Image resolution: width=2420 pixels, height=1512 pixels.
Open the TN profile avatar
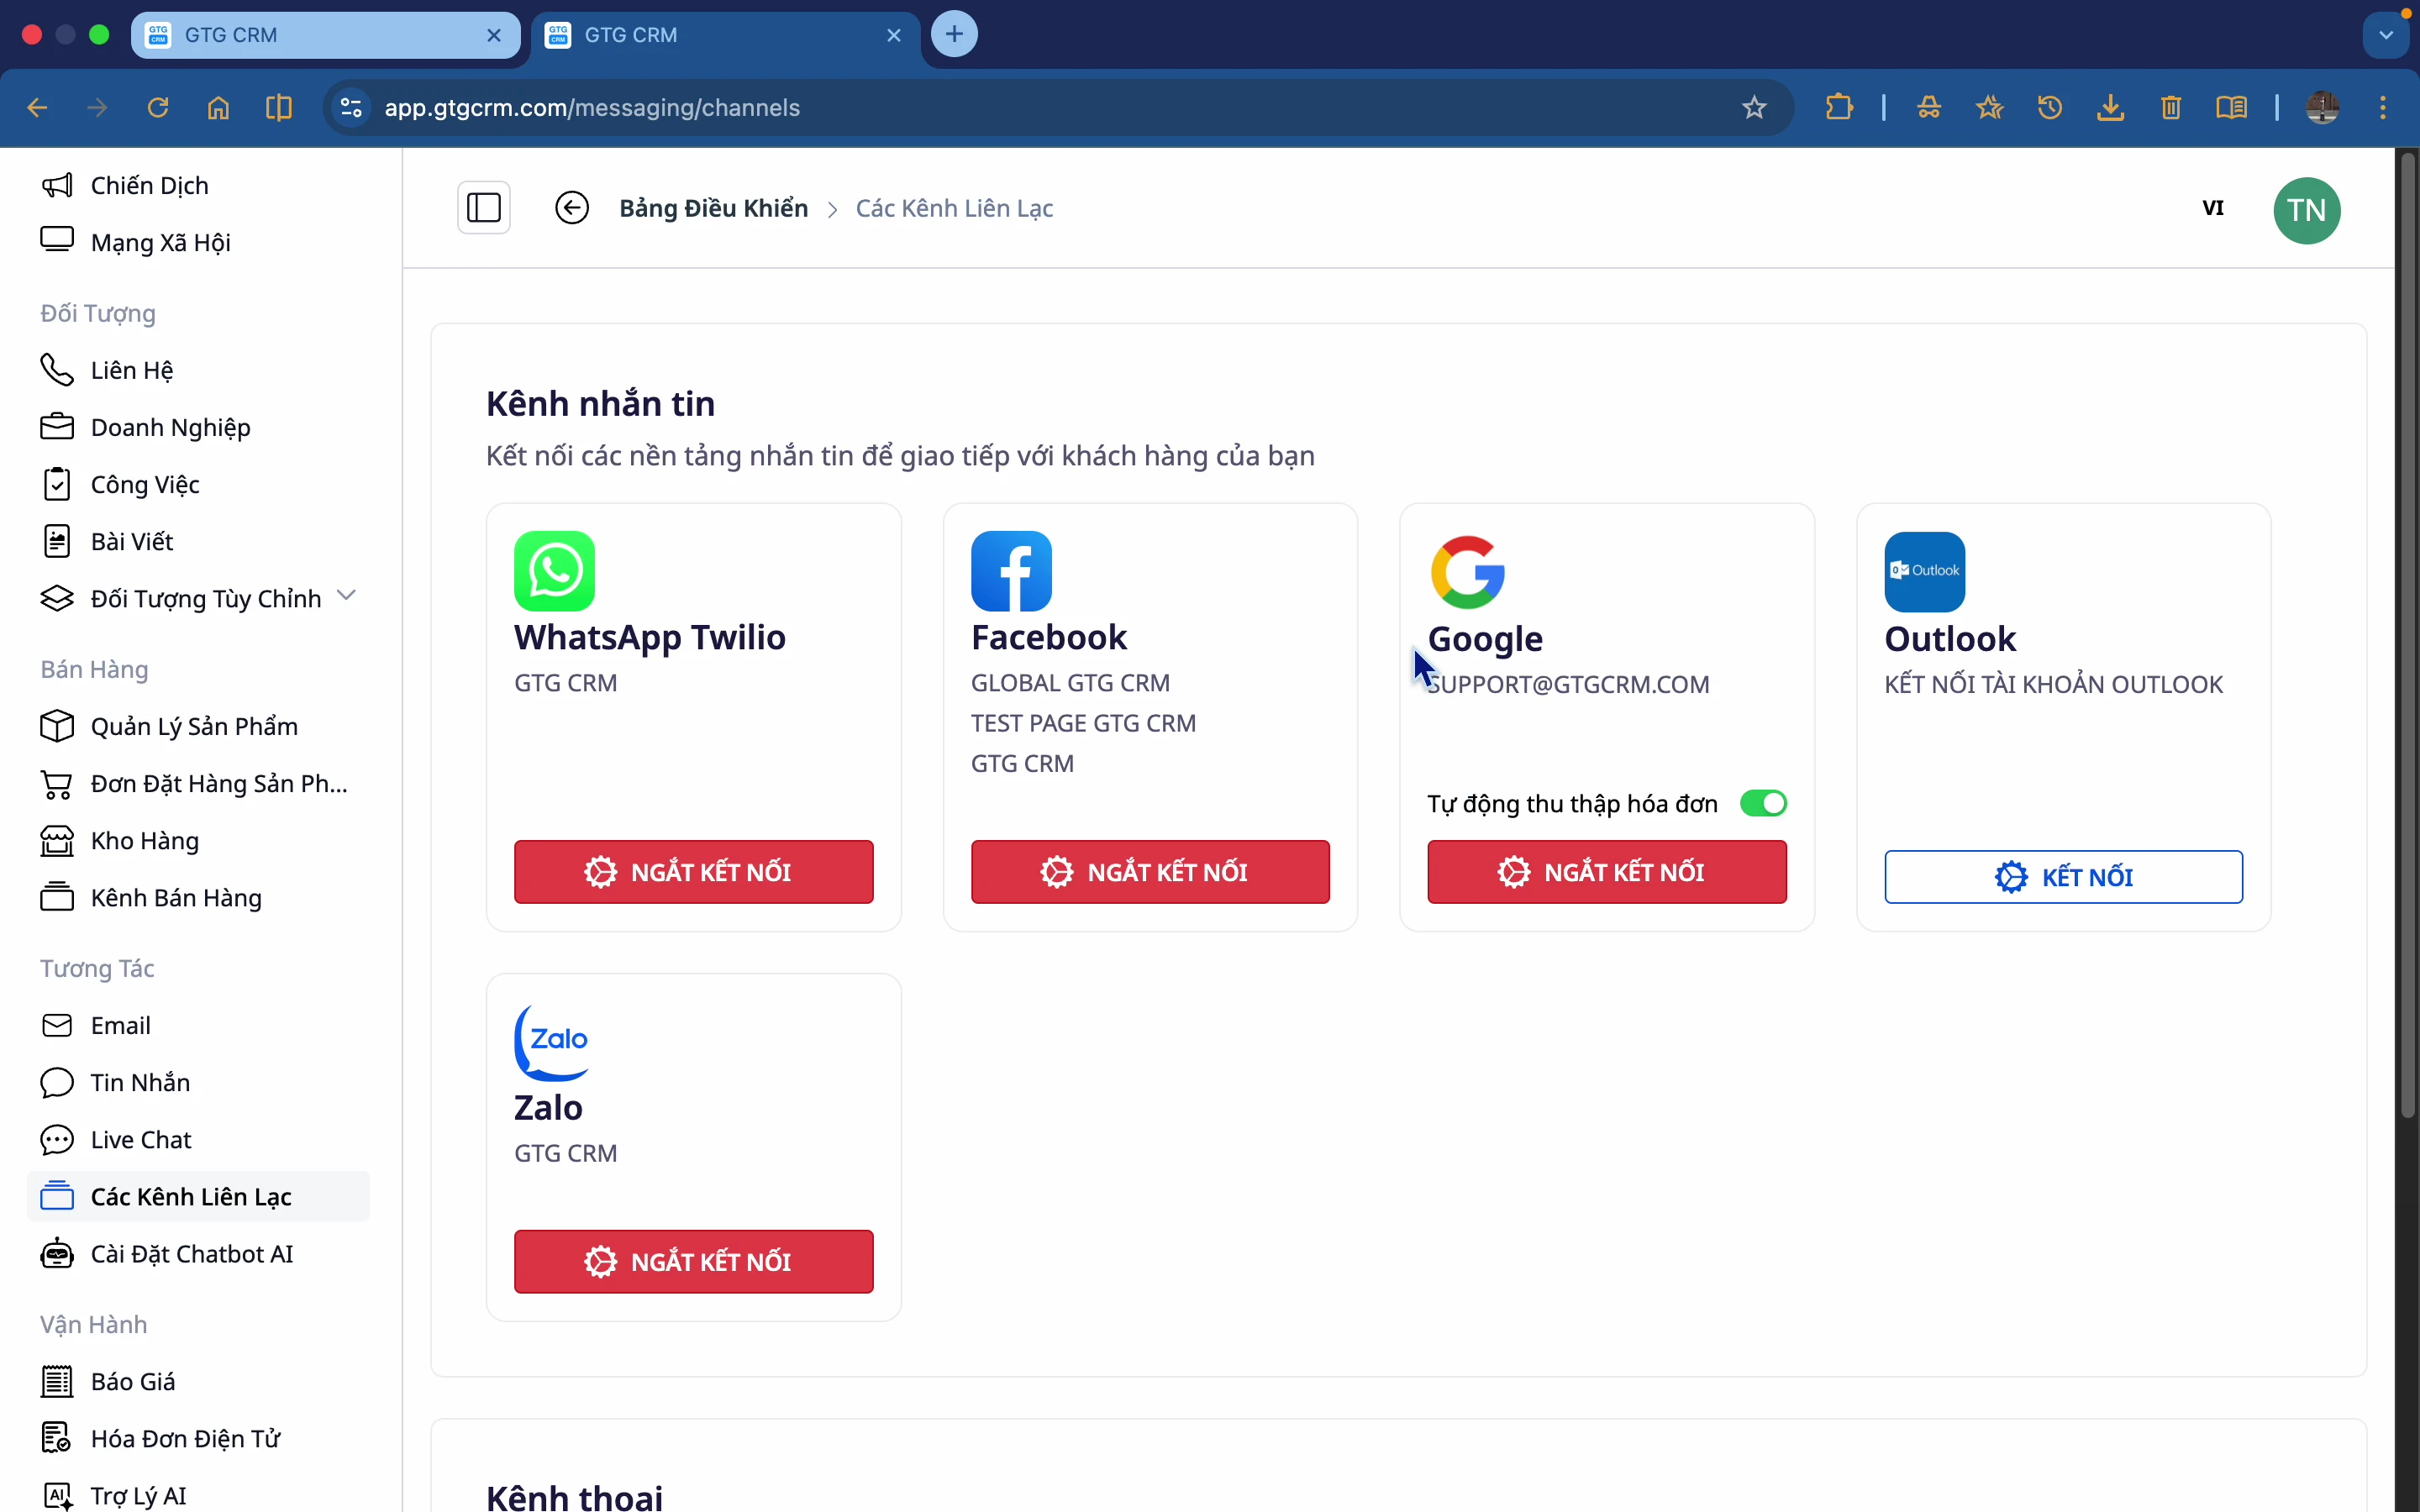click(x=2308, y=210)
